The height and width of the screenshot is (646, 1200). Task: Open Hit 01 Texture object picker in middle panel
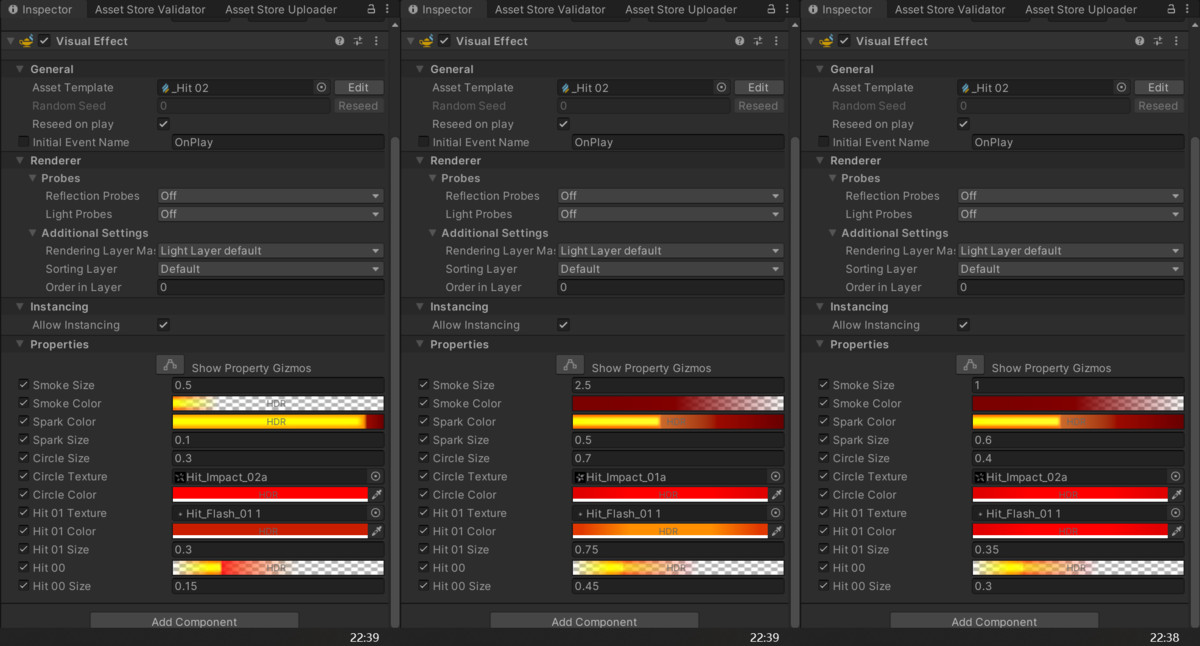point(776,513)
